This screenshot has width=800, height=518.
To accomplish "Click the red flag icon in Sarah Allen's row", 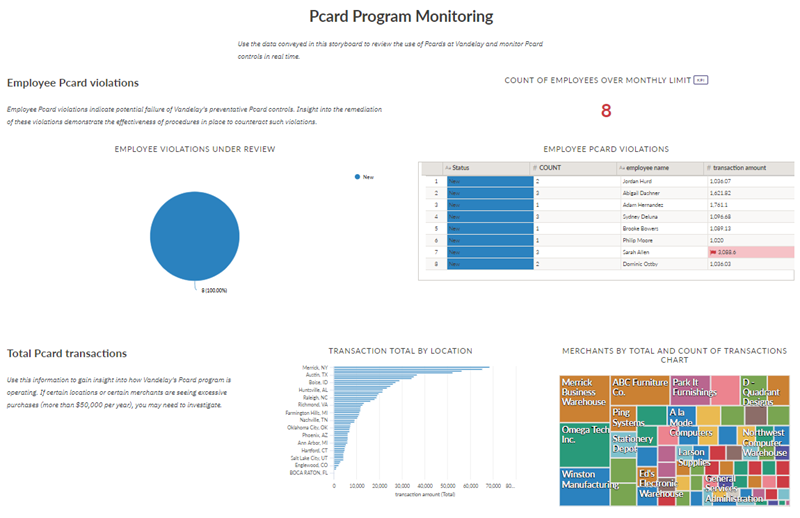I will 711,253.
